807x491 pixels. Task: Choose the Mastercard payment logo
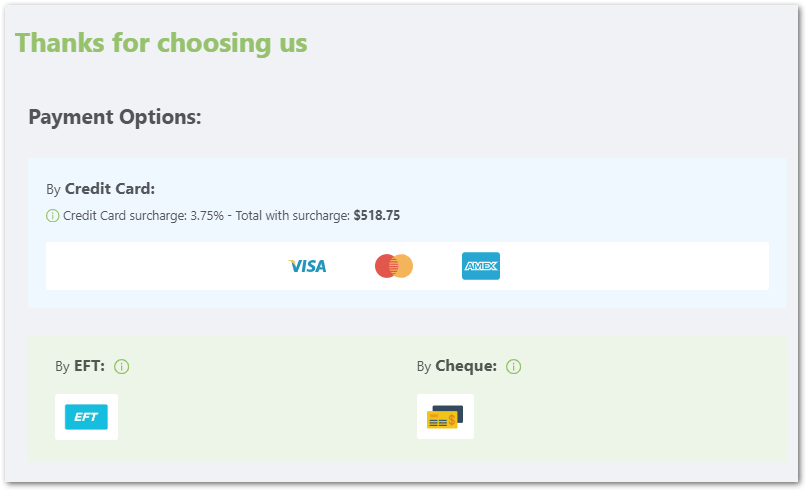pyautogui.click(x=394, y=266)
